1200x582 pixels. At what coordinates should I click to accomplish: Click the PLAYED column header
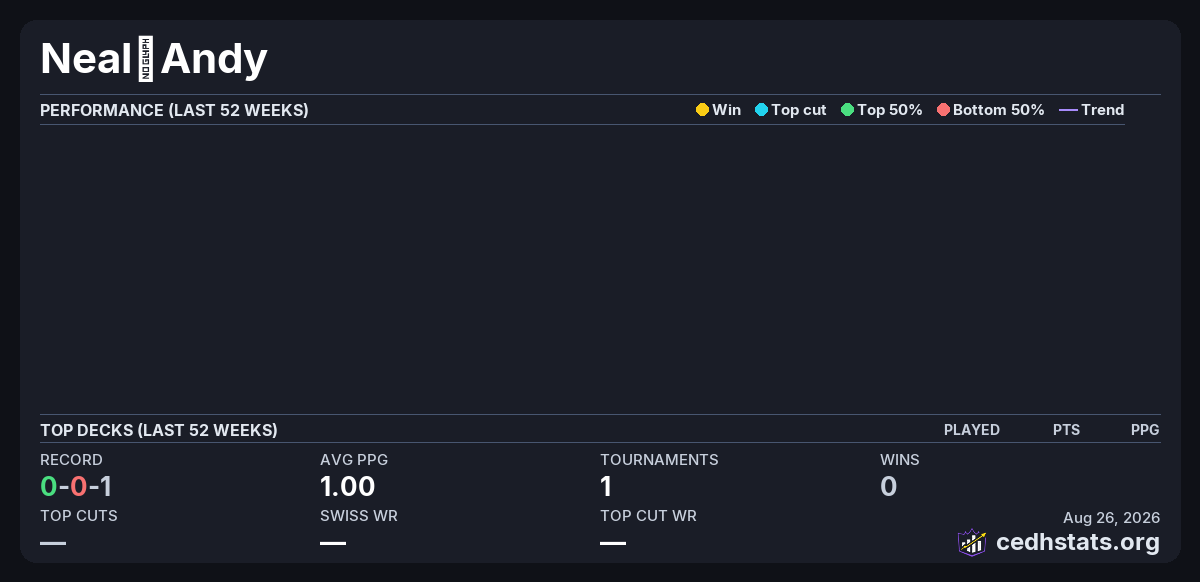pyautogui.click(x=972, y=430)
